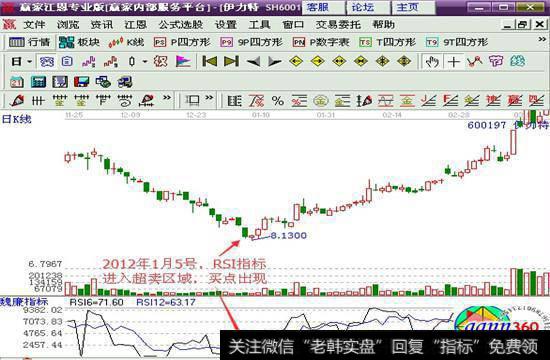Click the black right triangle arrow
The image size is (550, 360).
(x=275, y=62)
